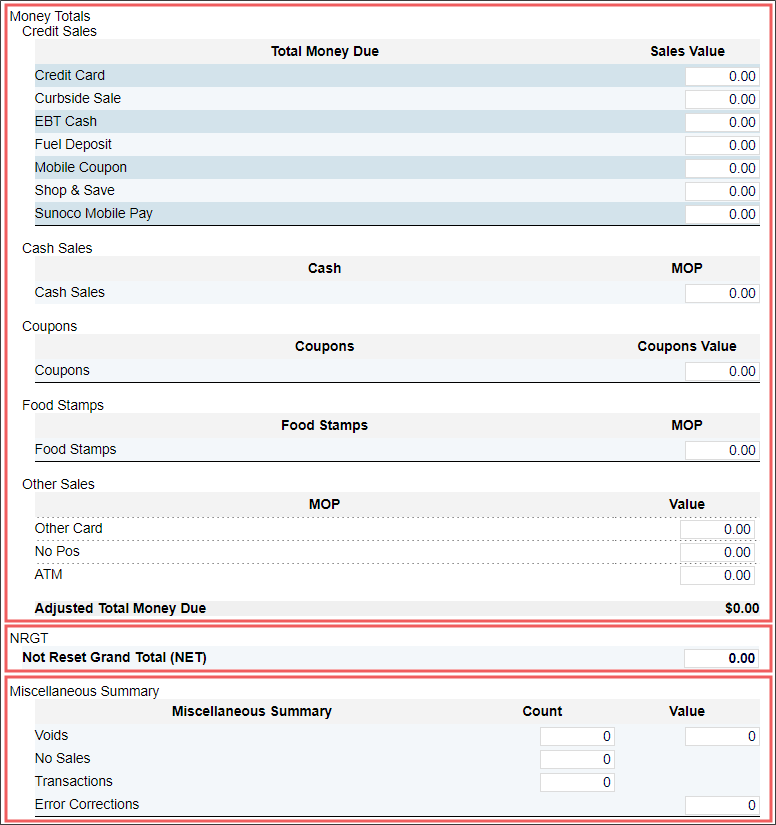Click the ATM row label
The image size is (776, 825).
tap(48, 575)
